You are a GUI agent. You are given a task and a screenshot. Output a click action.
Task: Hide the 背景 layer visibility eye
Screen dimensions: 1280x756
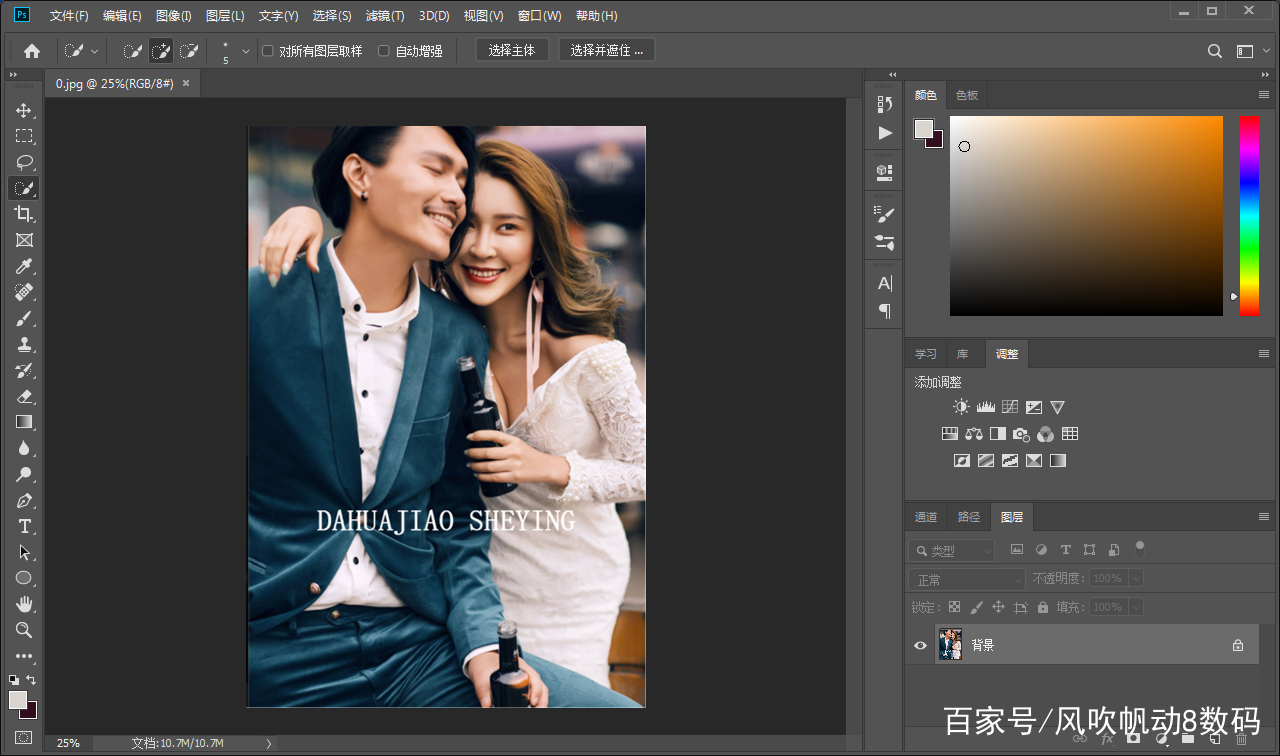(919, 644)
